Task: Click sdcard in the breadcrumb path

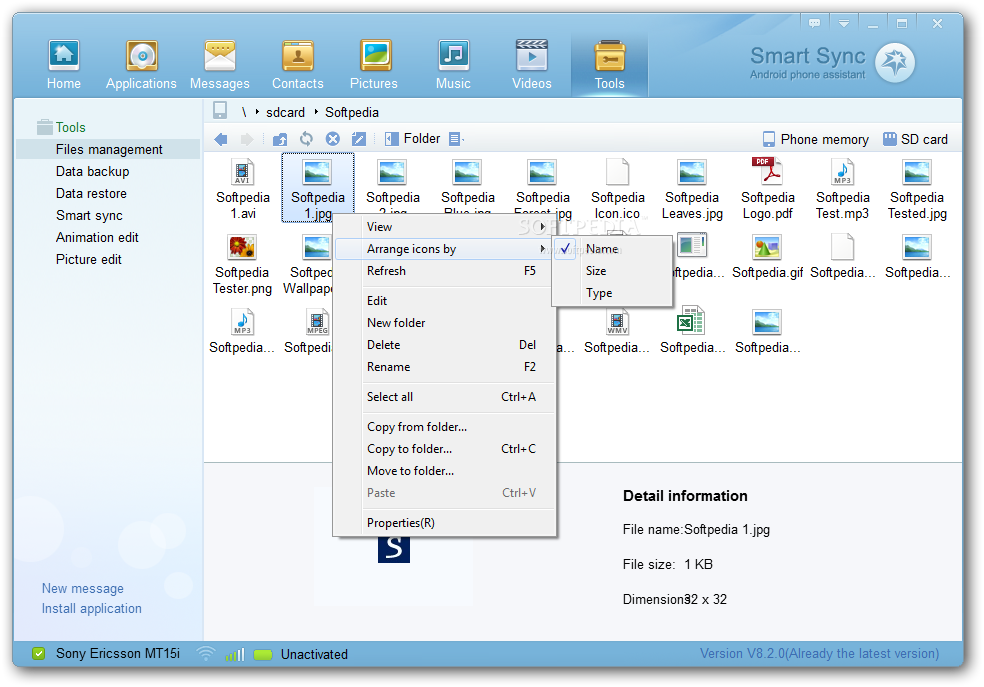Action: [x=286, y=112]
